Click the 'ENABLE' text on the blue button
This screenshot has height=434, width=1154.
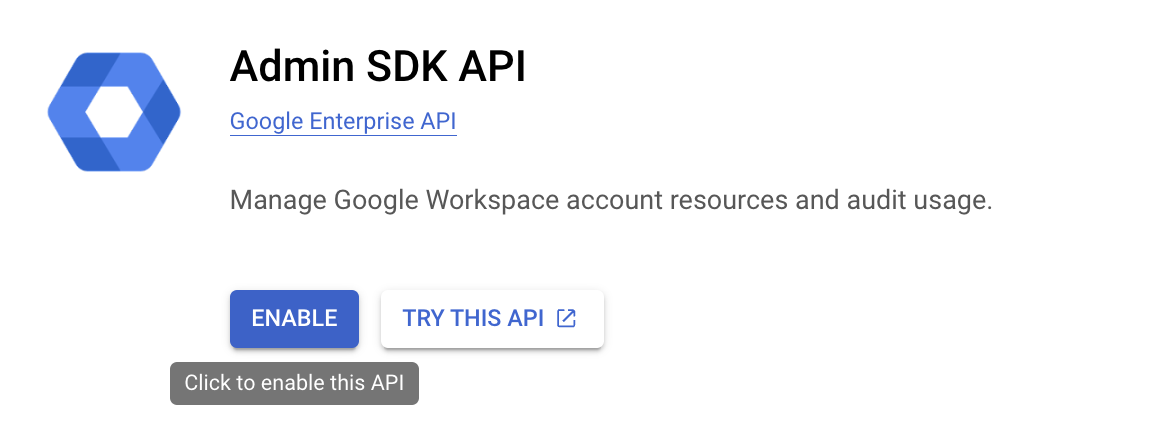294,319
